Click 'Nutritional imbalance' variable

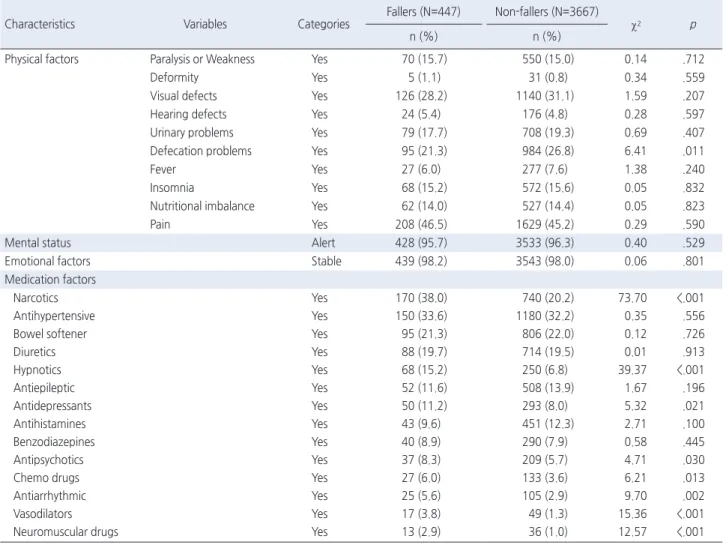[x=202, y=206]
